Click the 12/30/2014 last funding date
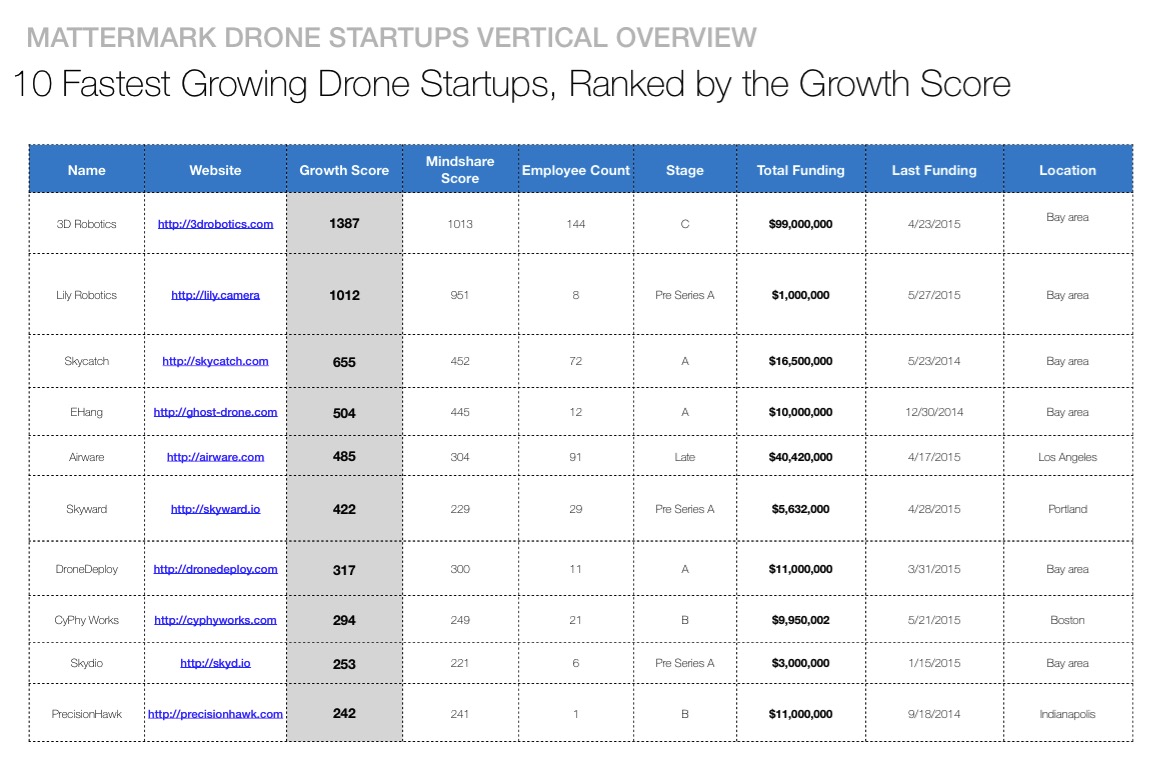 (934, 412)
